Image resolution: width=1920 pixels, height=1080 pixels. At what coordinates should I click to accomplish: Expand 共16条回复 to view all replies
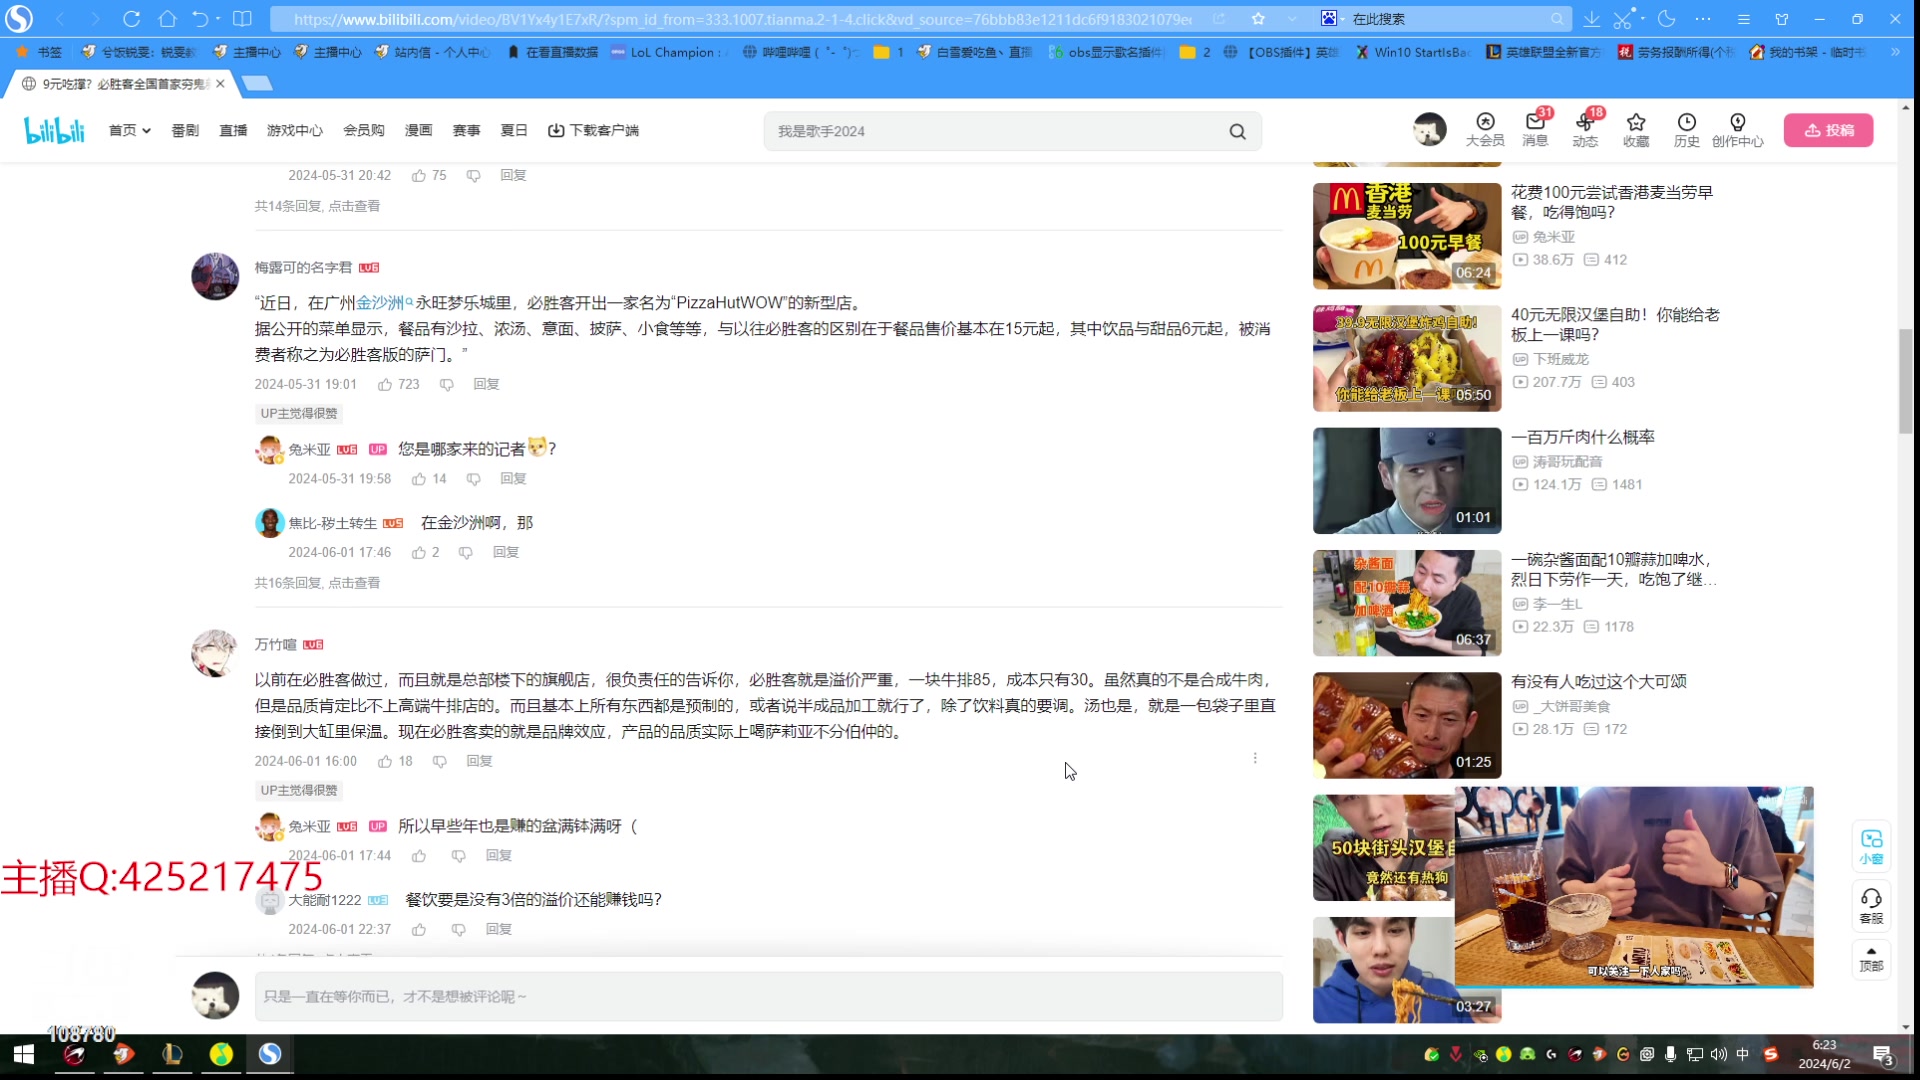pyautogui.click(x=318, y=582)
